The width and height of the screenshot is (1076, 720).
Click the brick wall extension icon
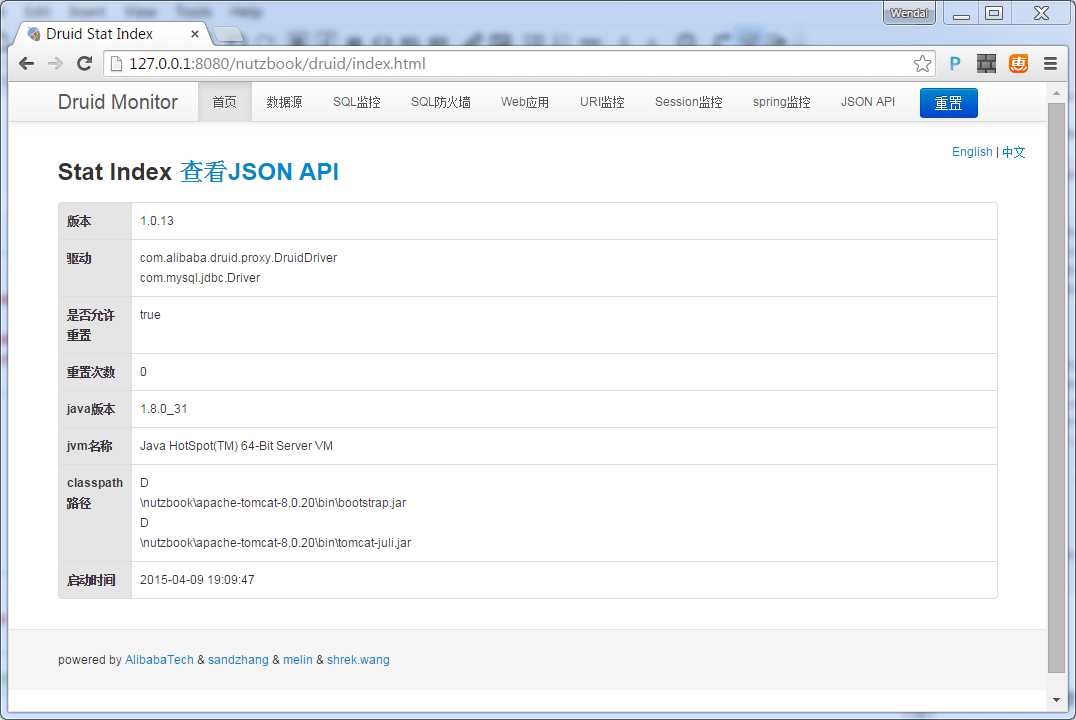[986, 64]
